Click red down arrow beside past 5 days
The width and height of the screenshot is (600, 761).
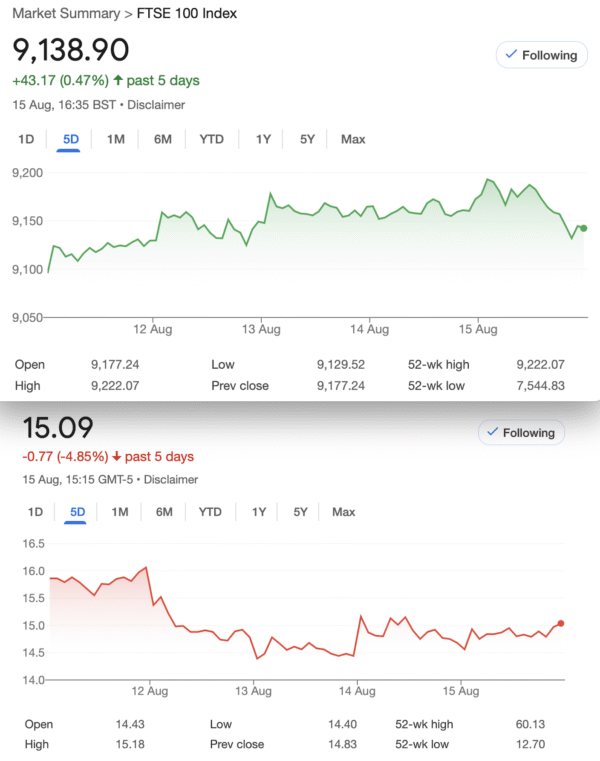[117, 456]
